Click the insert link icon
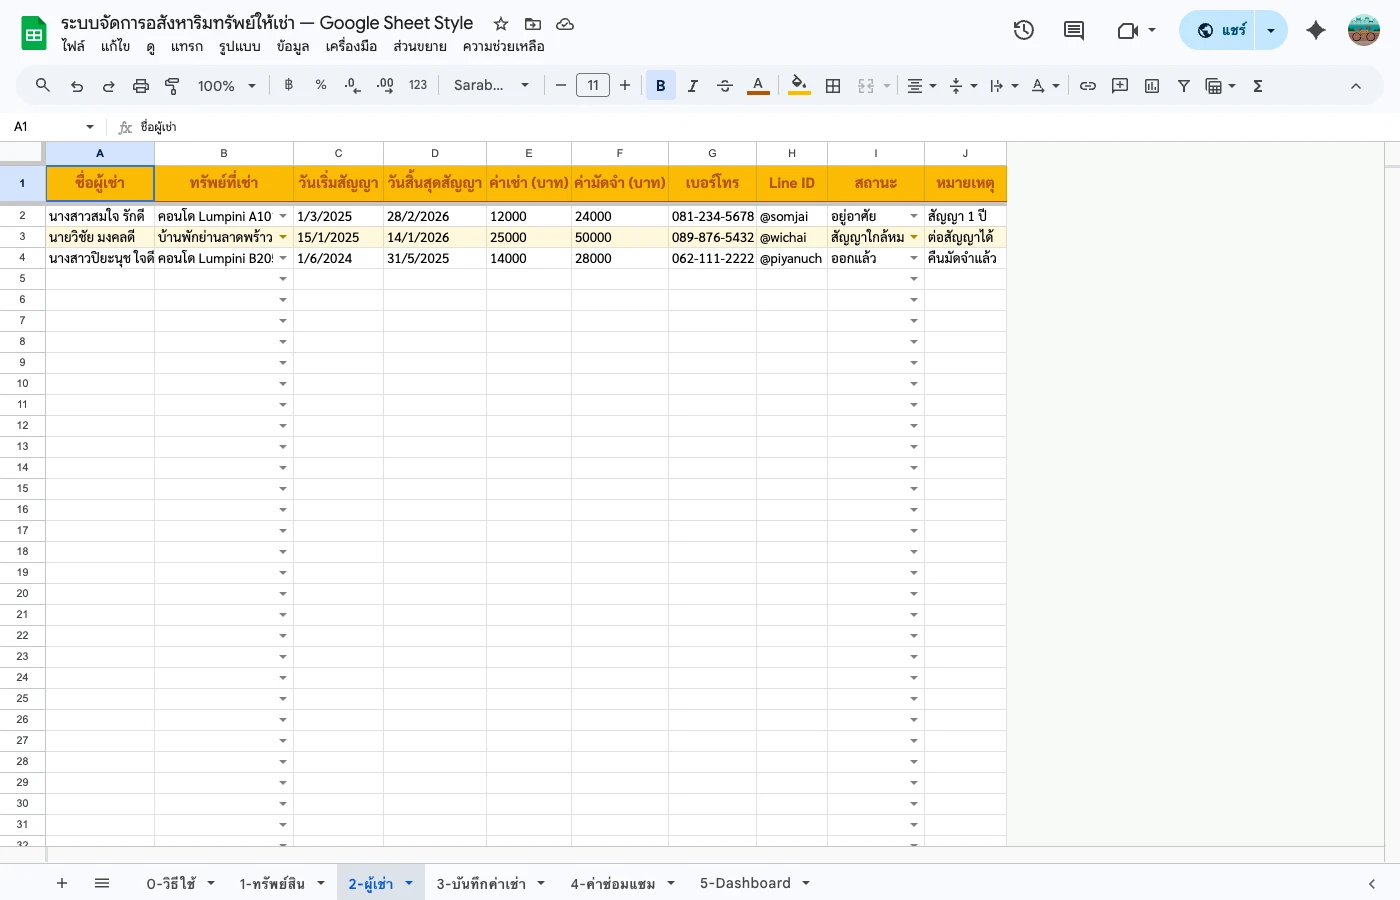Image resolution: width=1400 pixels, height=900 pixels. pyautogui.click(x=1088, y=86)
